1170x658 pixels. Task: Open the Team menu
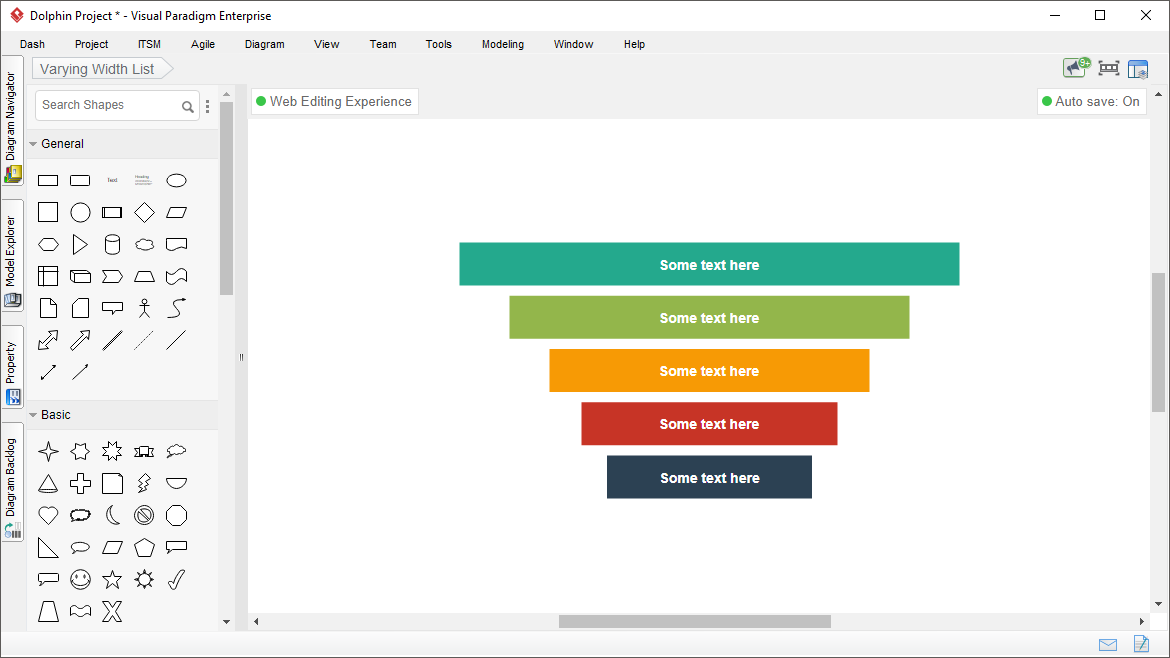click(383, 44)
